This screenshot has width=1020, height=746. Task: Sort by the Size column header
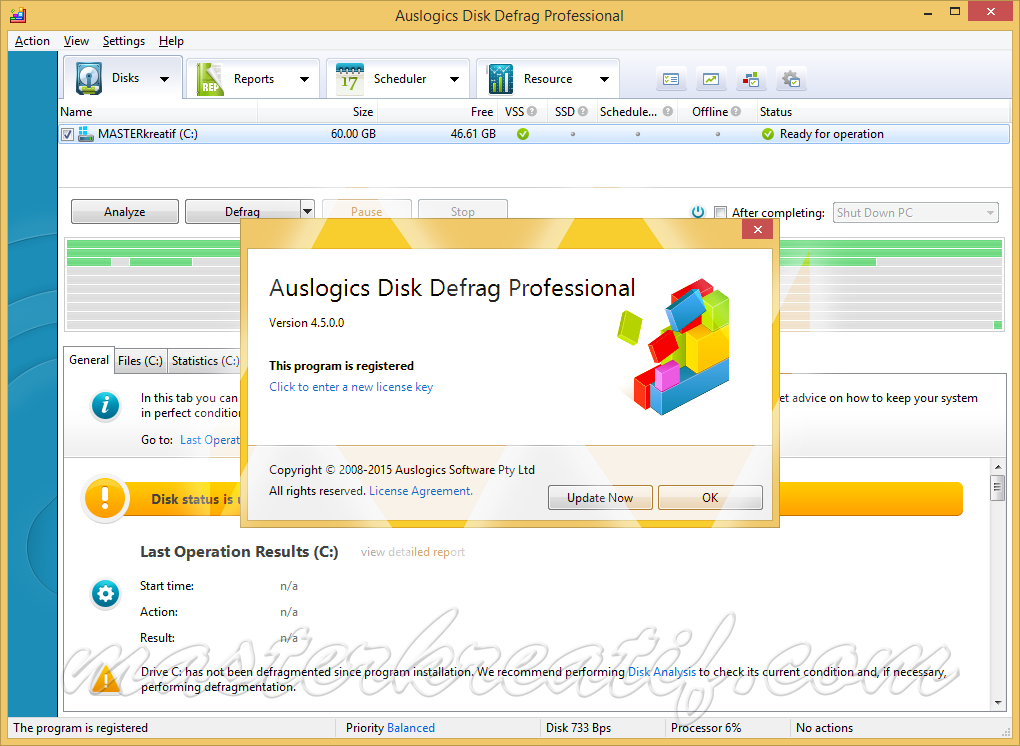pyautogui.click(x=317, y=111)
